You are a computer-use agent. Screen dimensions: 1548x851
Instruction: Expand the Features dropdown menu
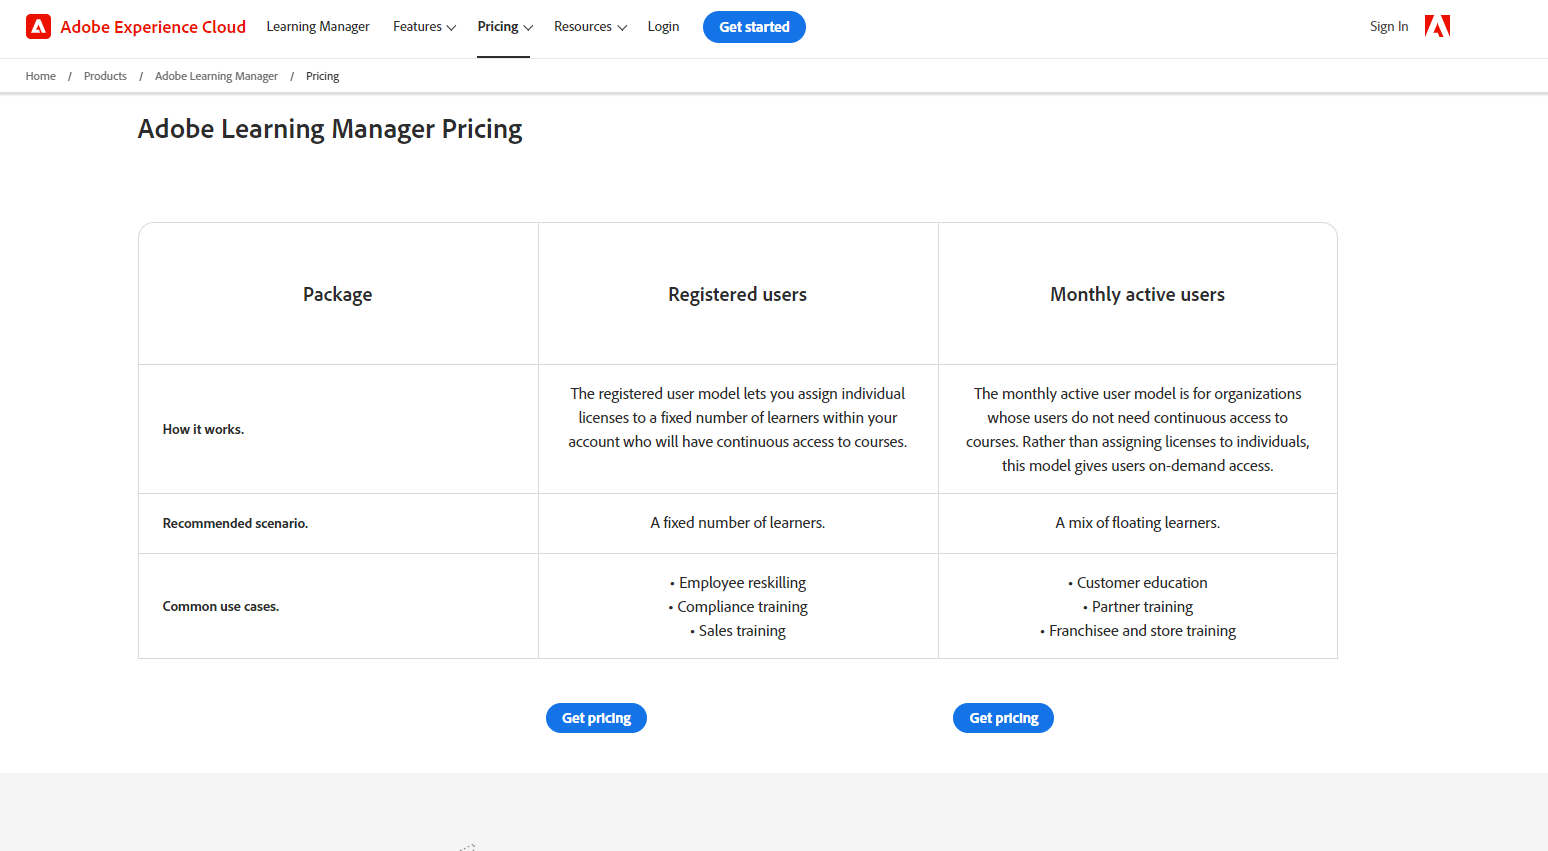(x=424, y=27)
